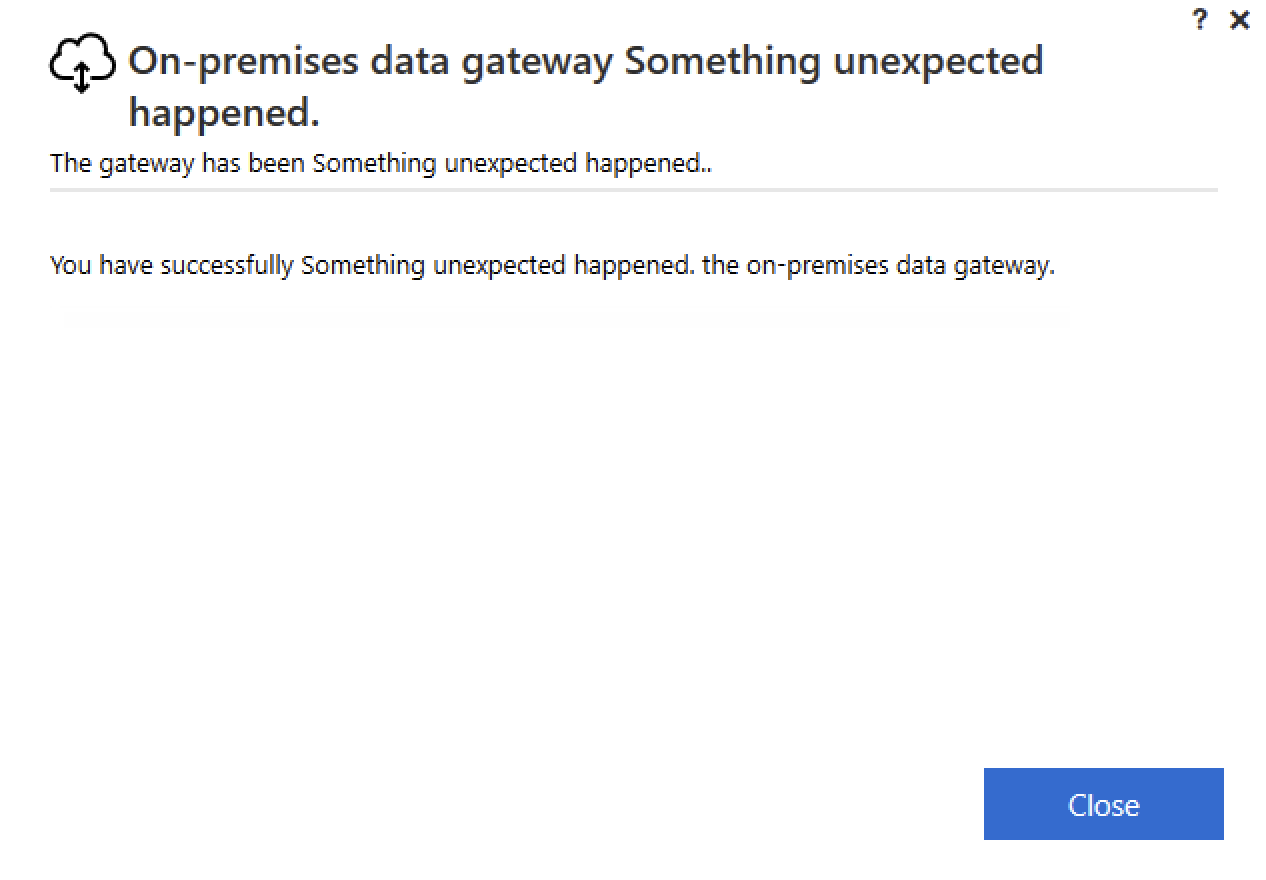Click the help question mark icon

1200,20
